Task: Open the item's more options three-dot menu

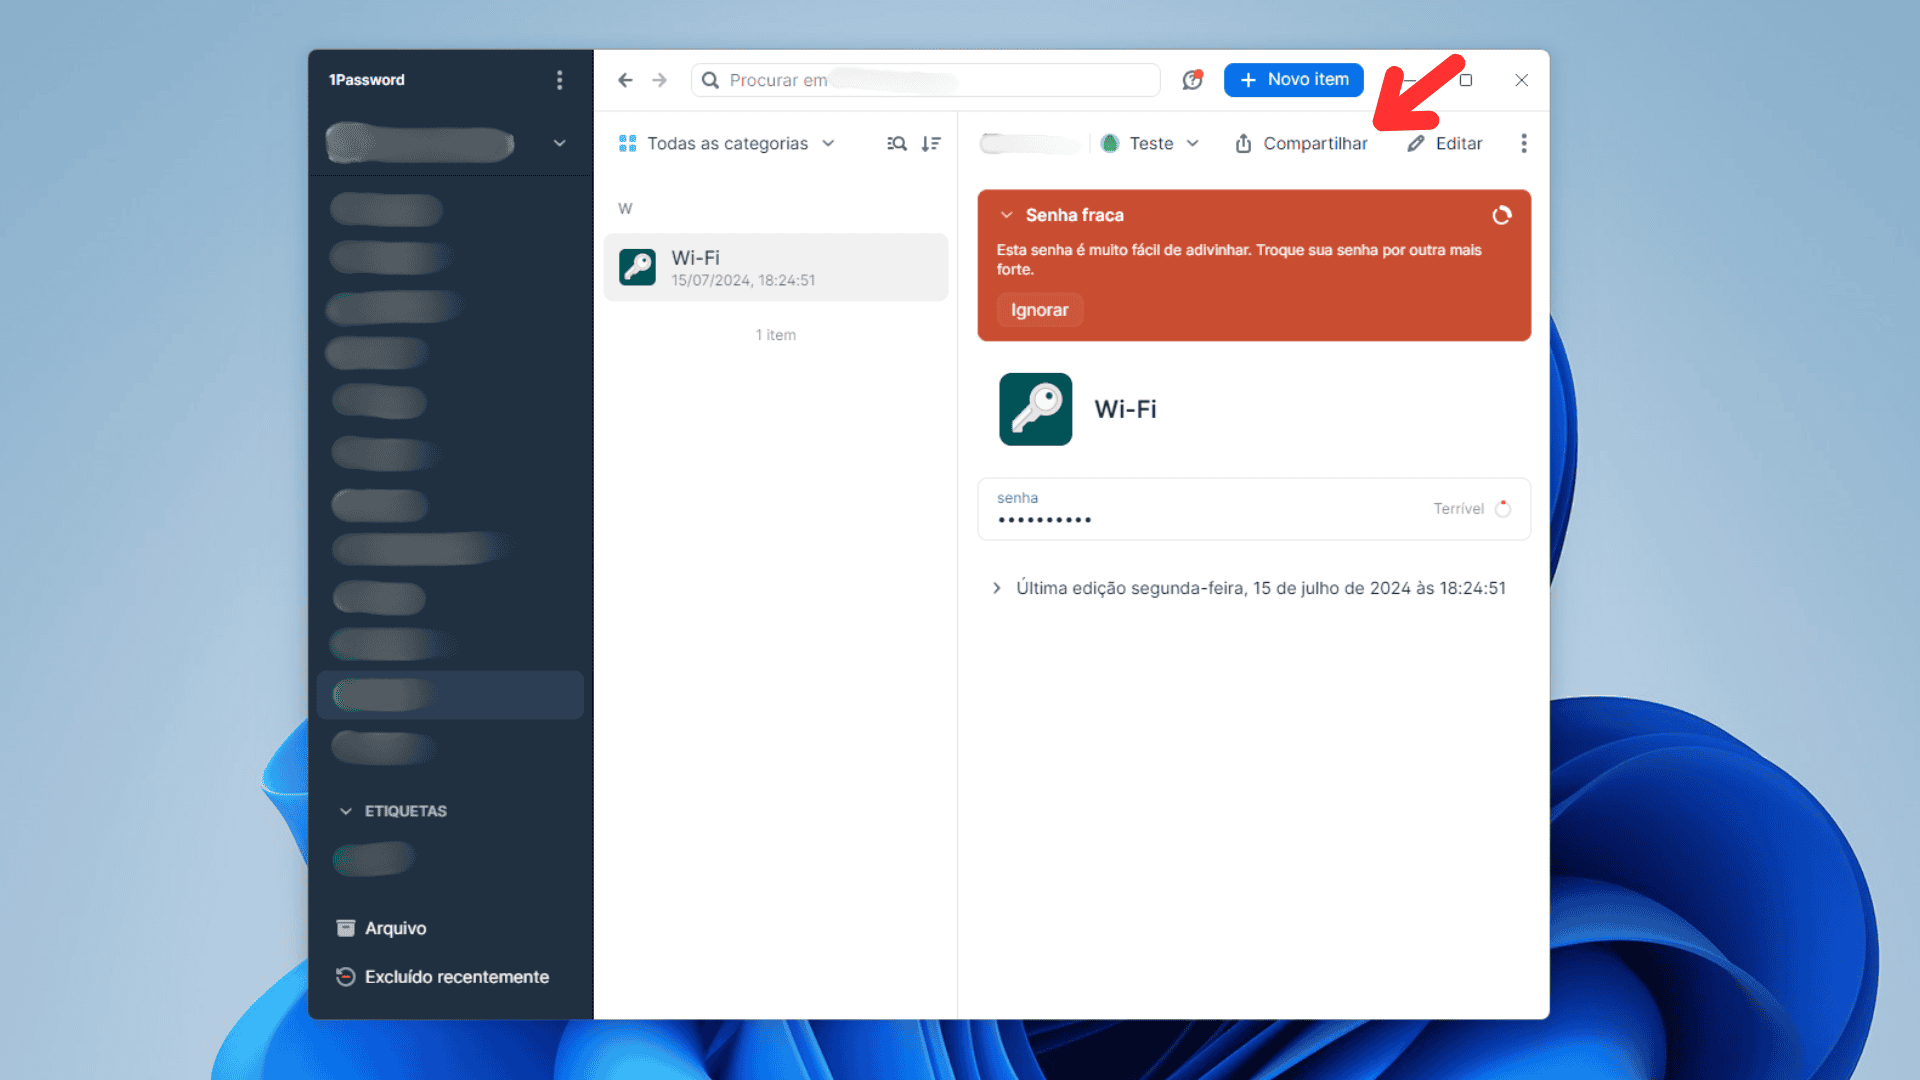Action: [x=1523, y=143]
